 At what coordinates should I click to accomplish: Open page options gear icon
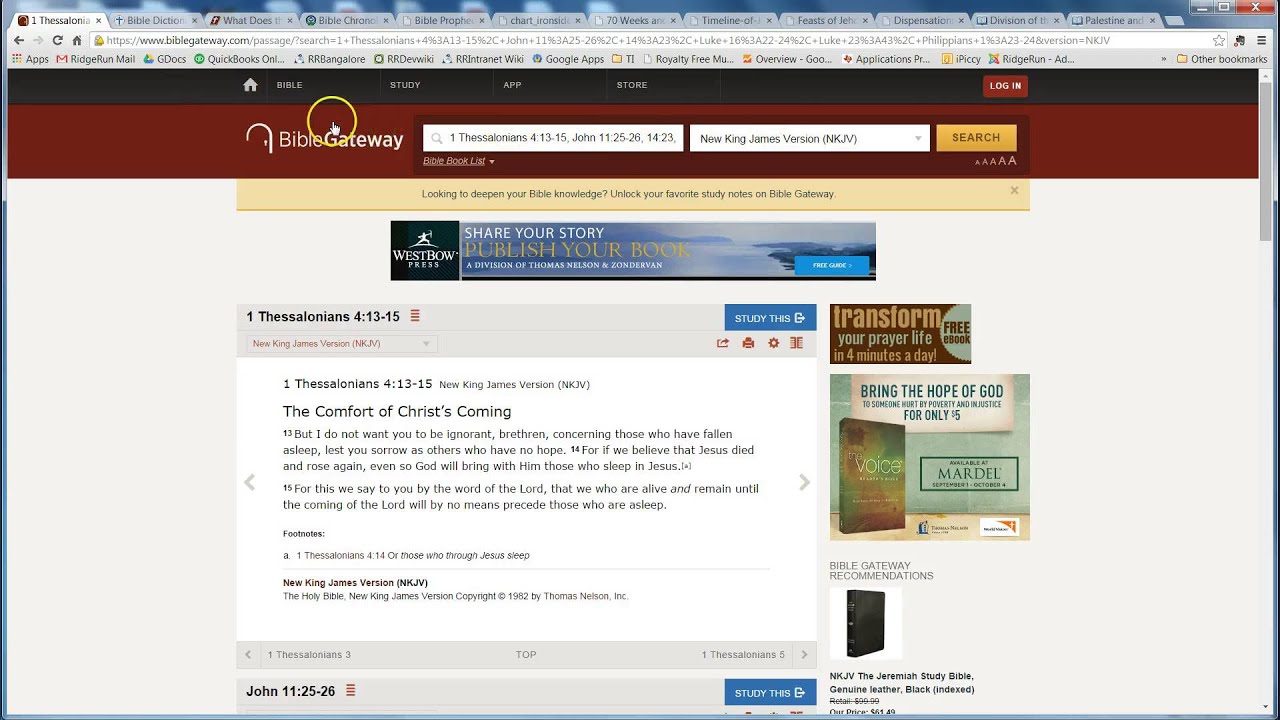click(x=773, y=343)
